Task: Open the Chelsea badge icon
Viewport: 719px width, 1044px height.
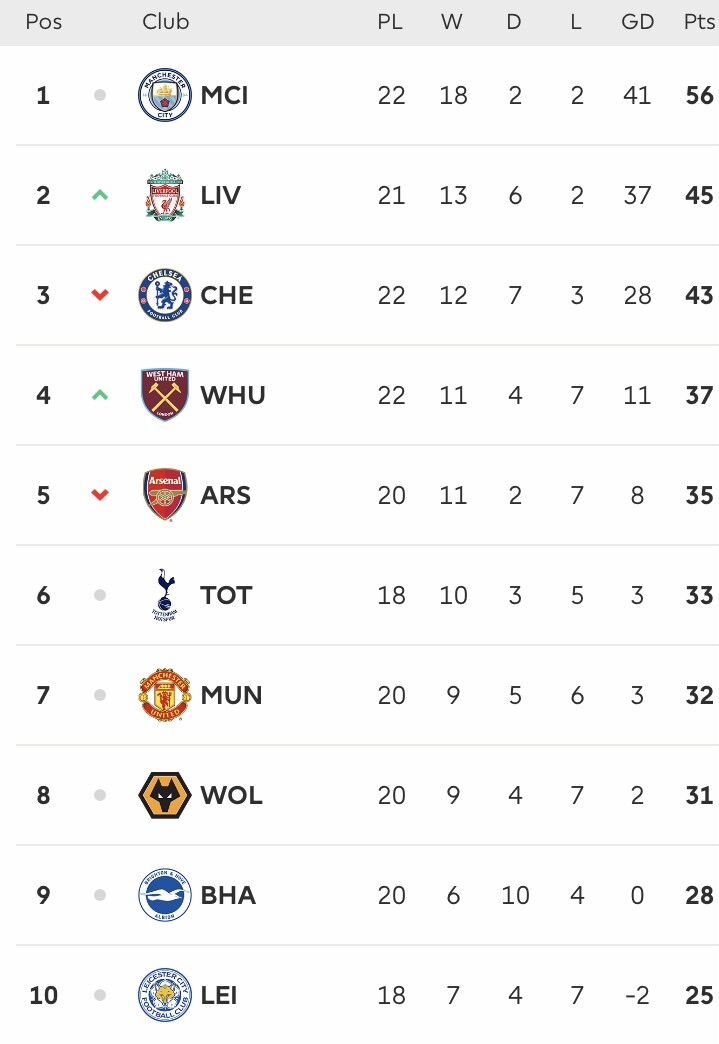Action: click(164, 295)
